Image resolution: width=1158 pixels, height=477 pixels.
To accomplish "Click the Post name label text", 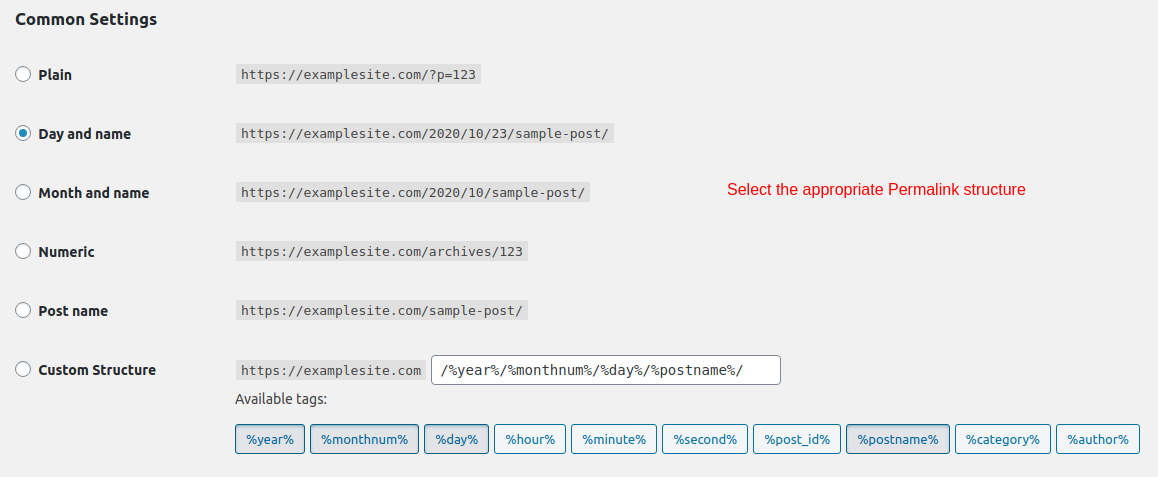I will (x=73, y=311).
